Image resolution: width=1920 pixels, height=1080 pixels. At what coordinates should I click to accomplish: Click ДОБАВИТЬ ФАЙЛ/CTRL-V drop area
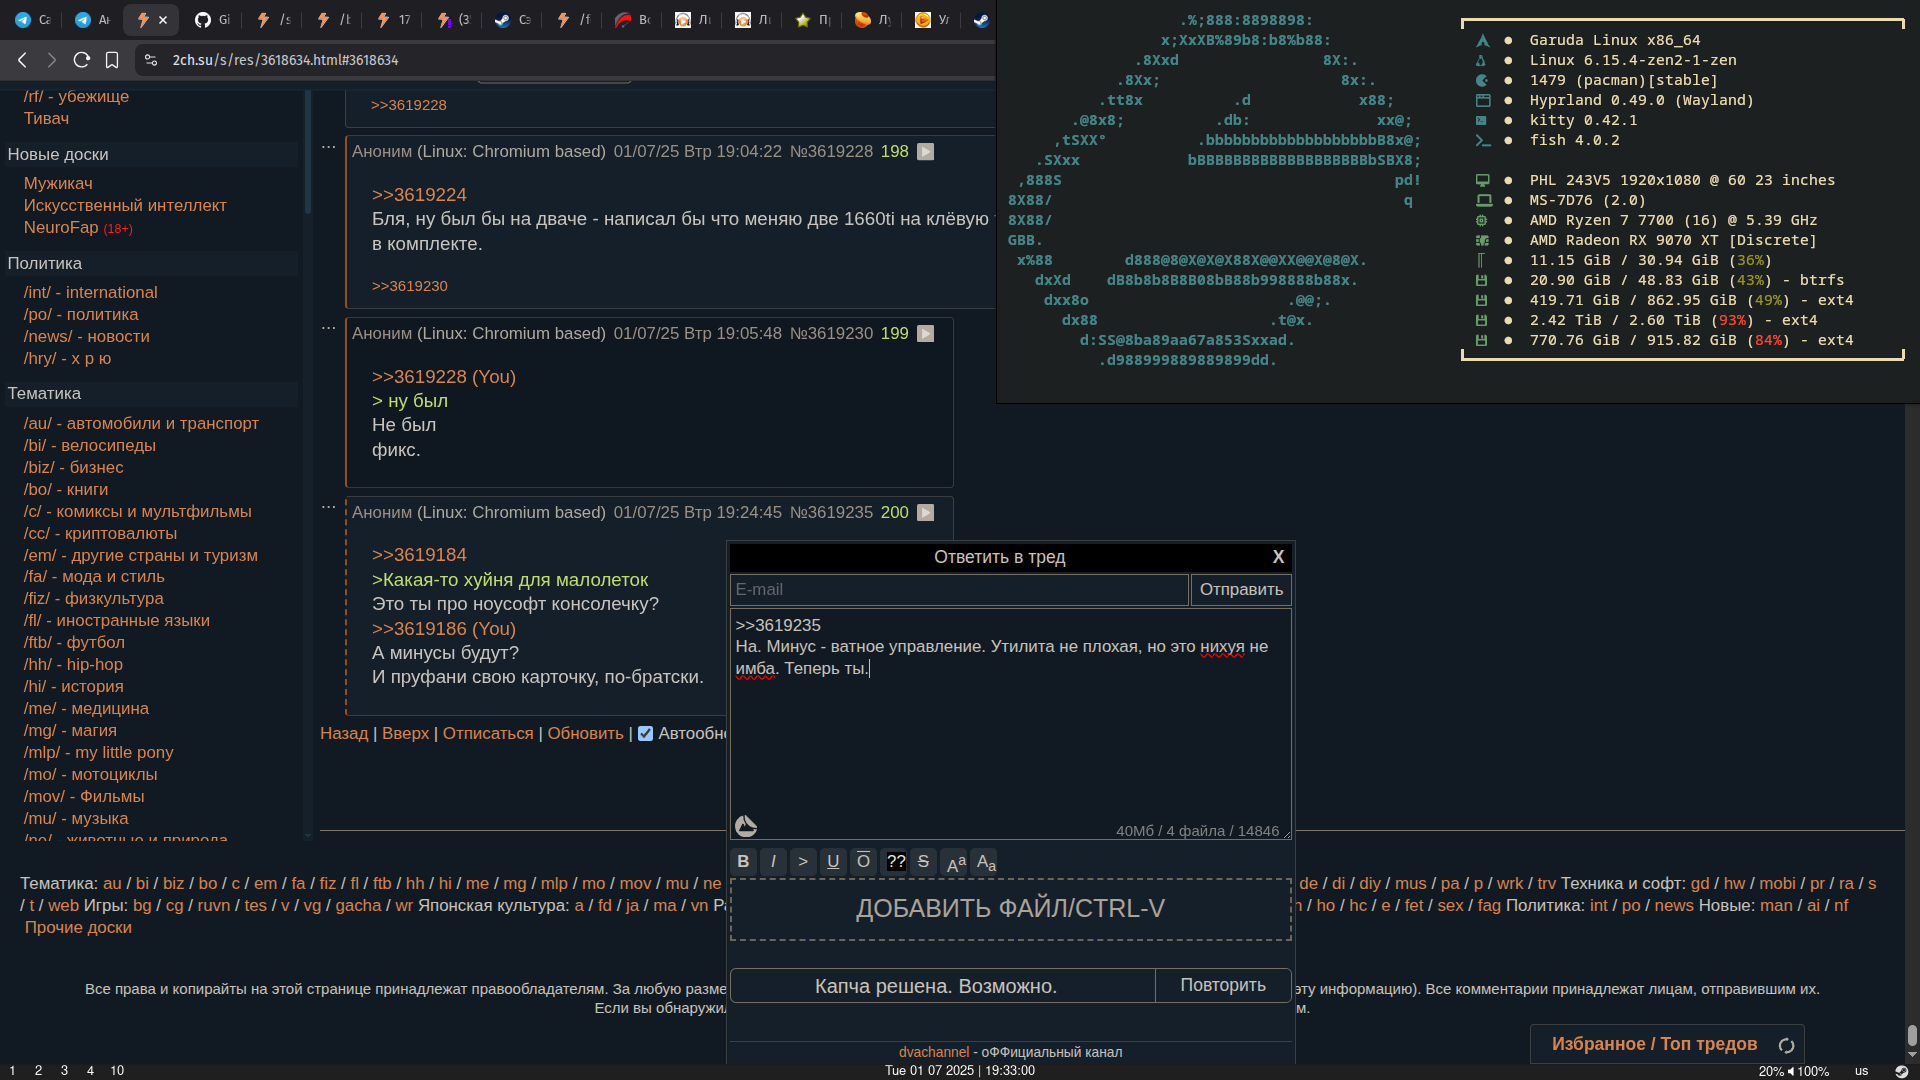click(1010, 909)
